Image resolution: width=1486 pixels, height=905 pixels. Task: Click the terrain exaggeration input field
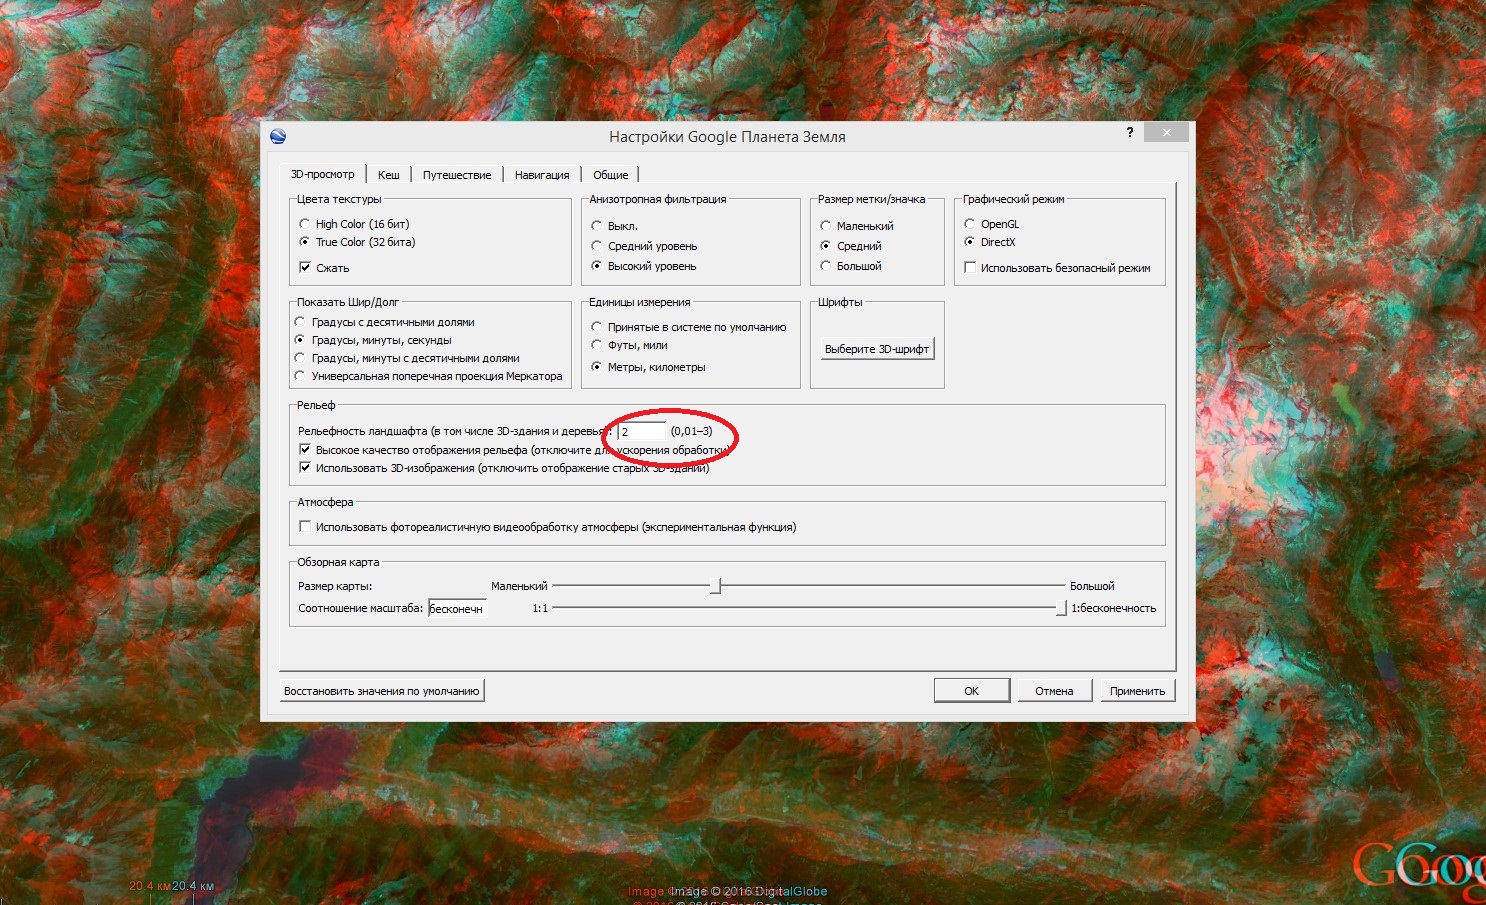coord(640,432)
